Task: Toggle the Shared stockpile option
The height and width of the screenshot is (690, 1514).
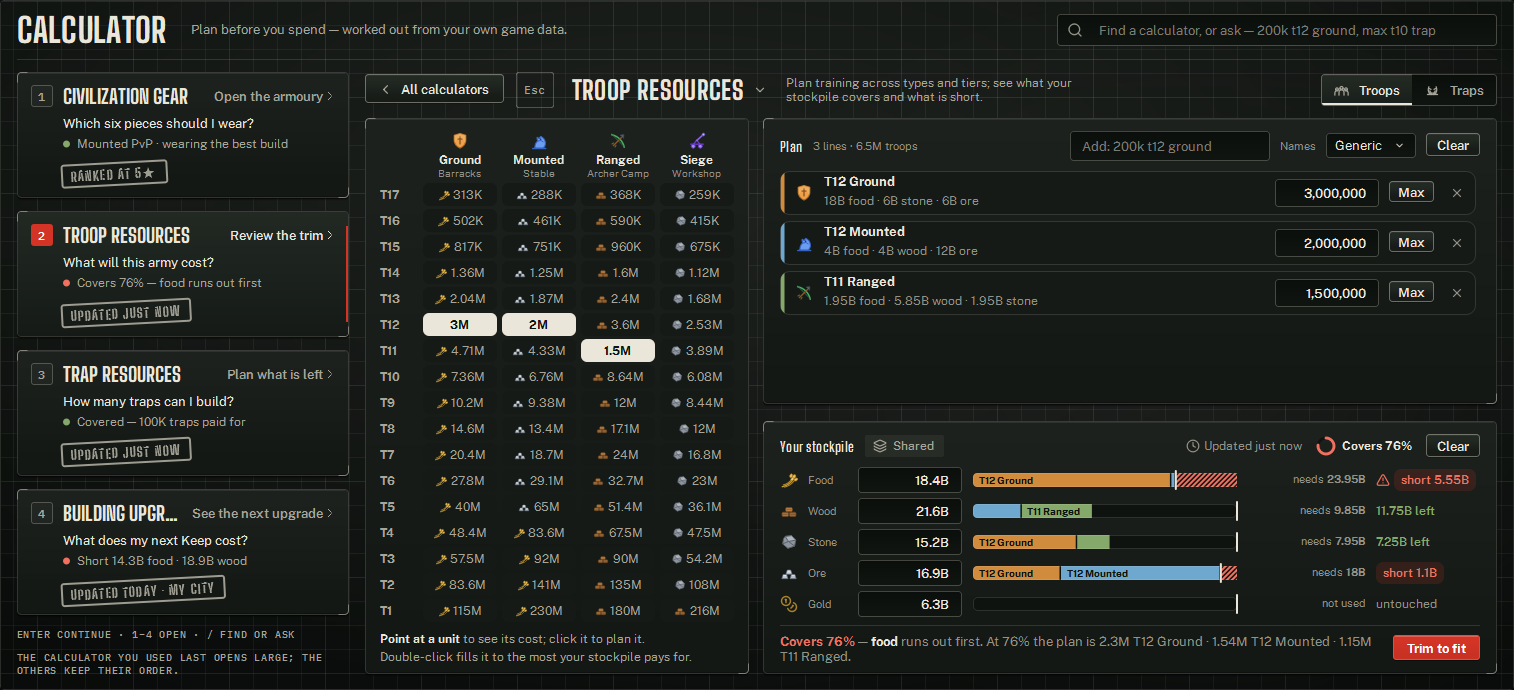Action: (904, 446)
